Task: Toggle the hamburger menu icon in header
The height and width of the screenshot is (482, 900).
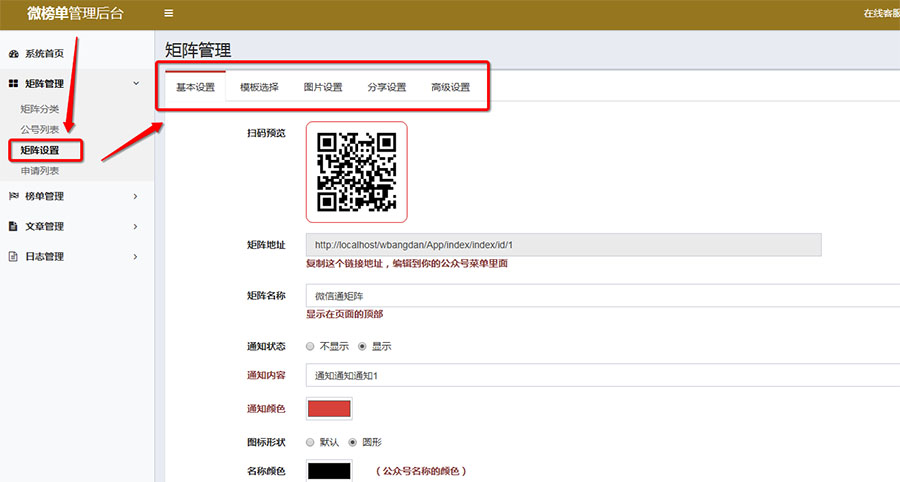Action: [169, 13]
